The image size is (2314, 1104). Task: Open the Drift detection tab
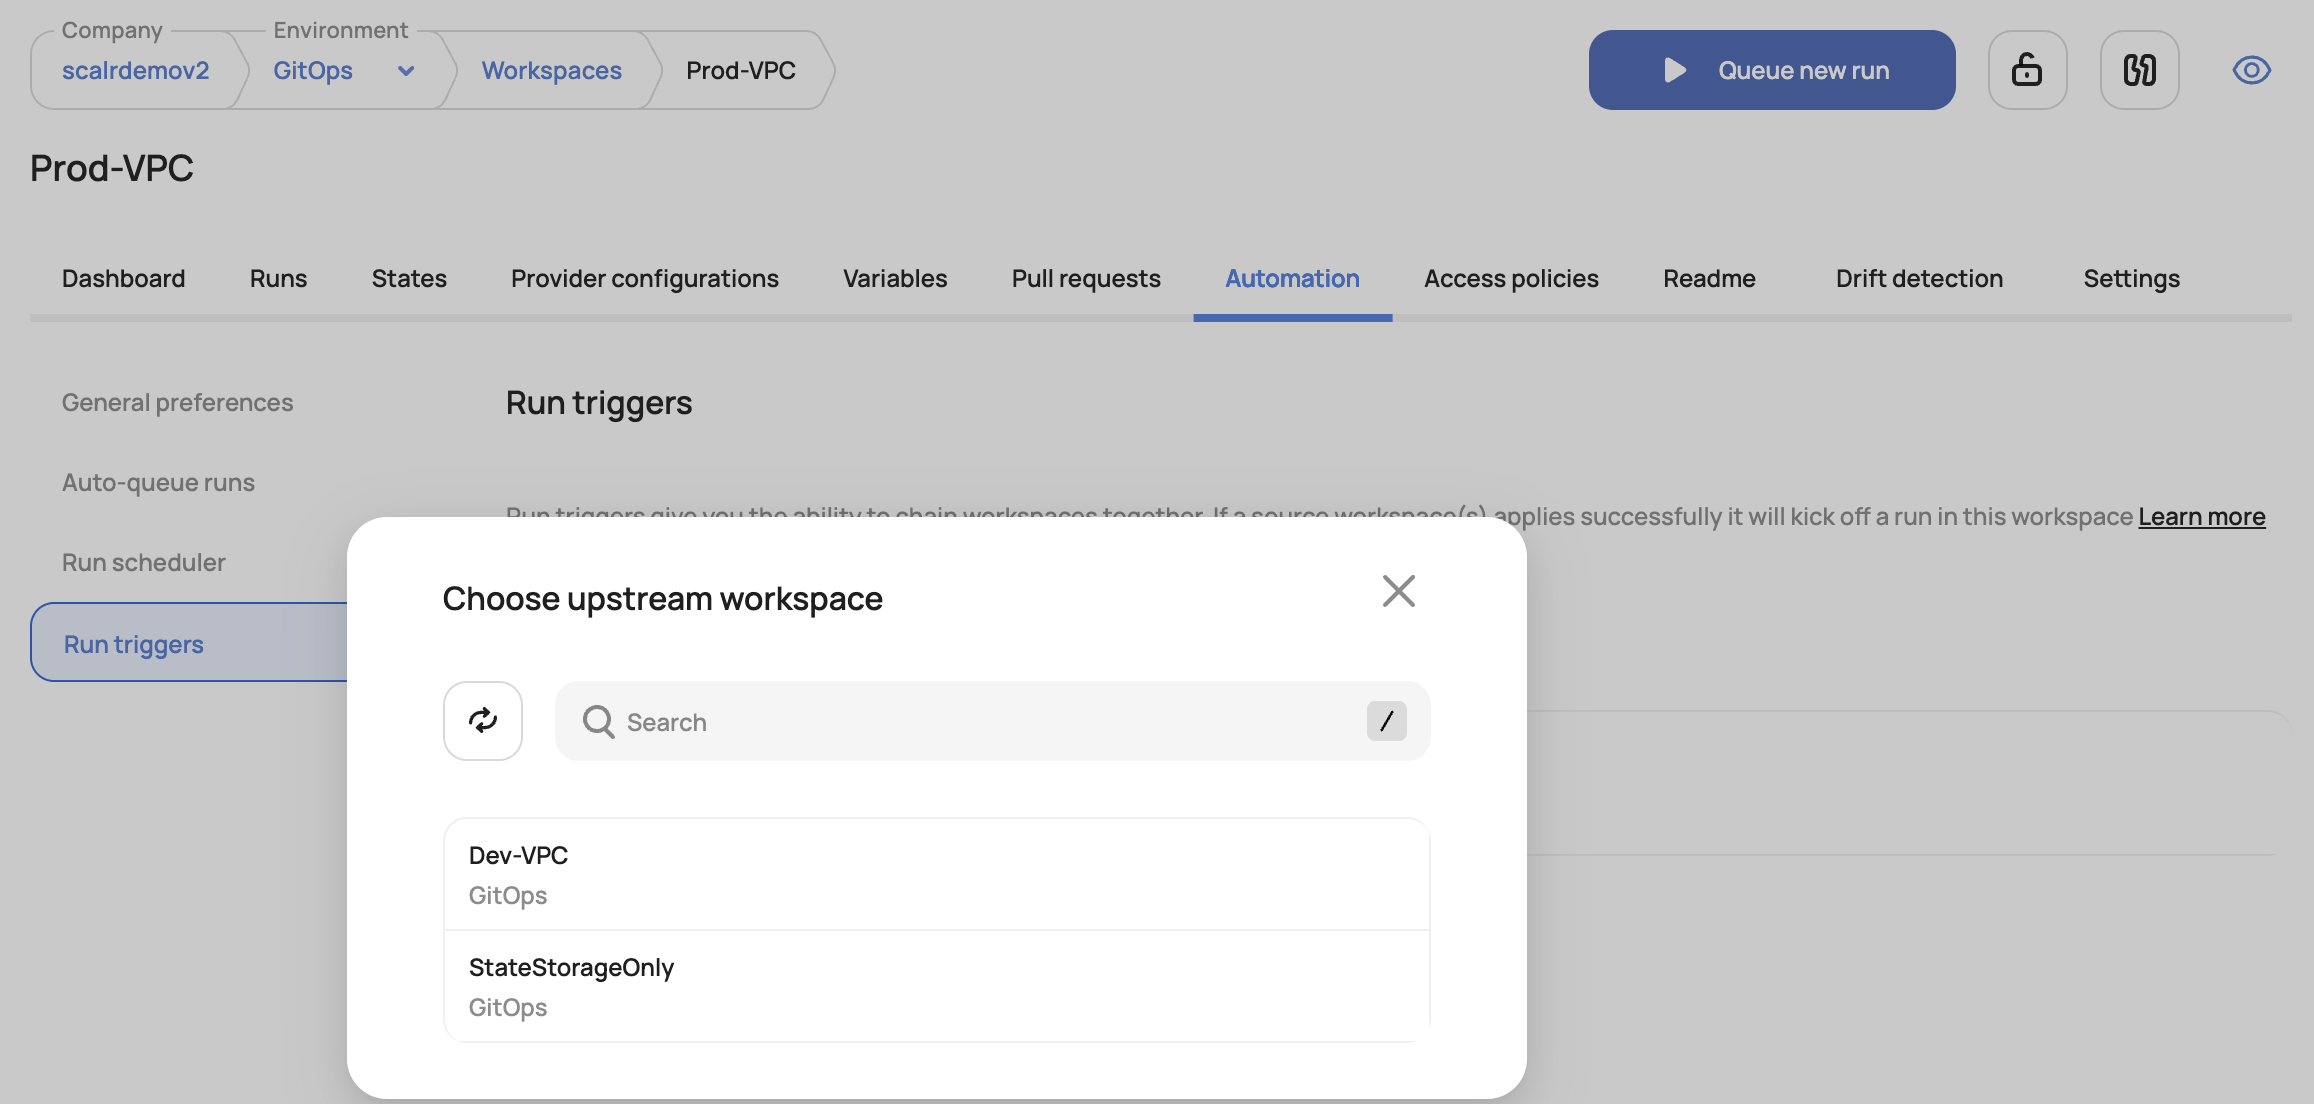tap(1918, 278)
